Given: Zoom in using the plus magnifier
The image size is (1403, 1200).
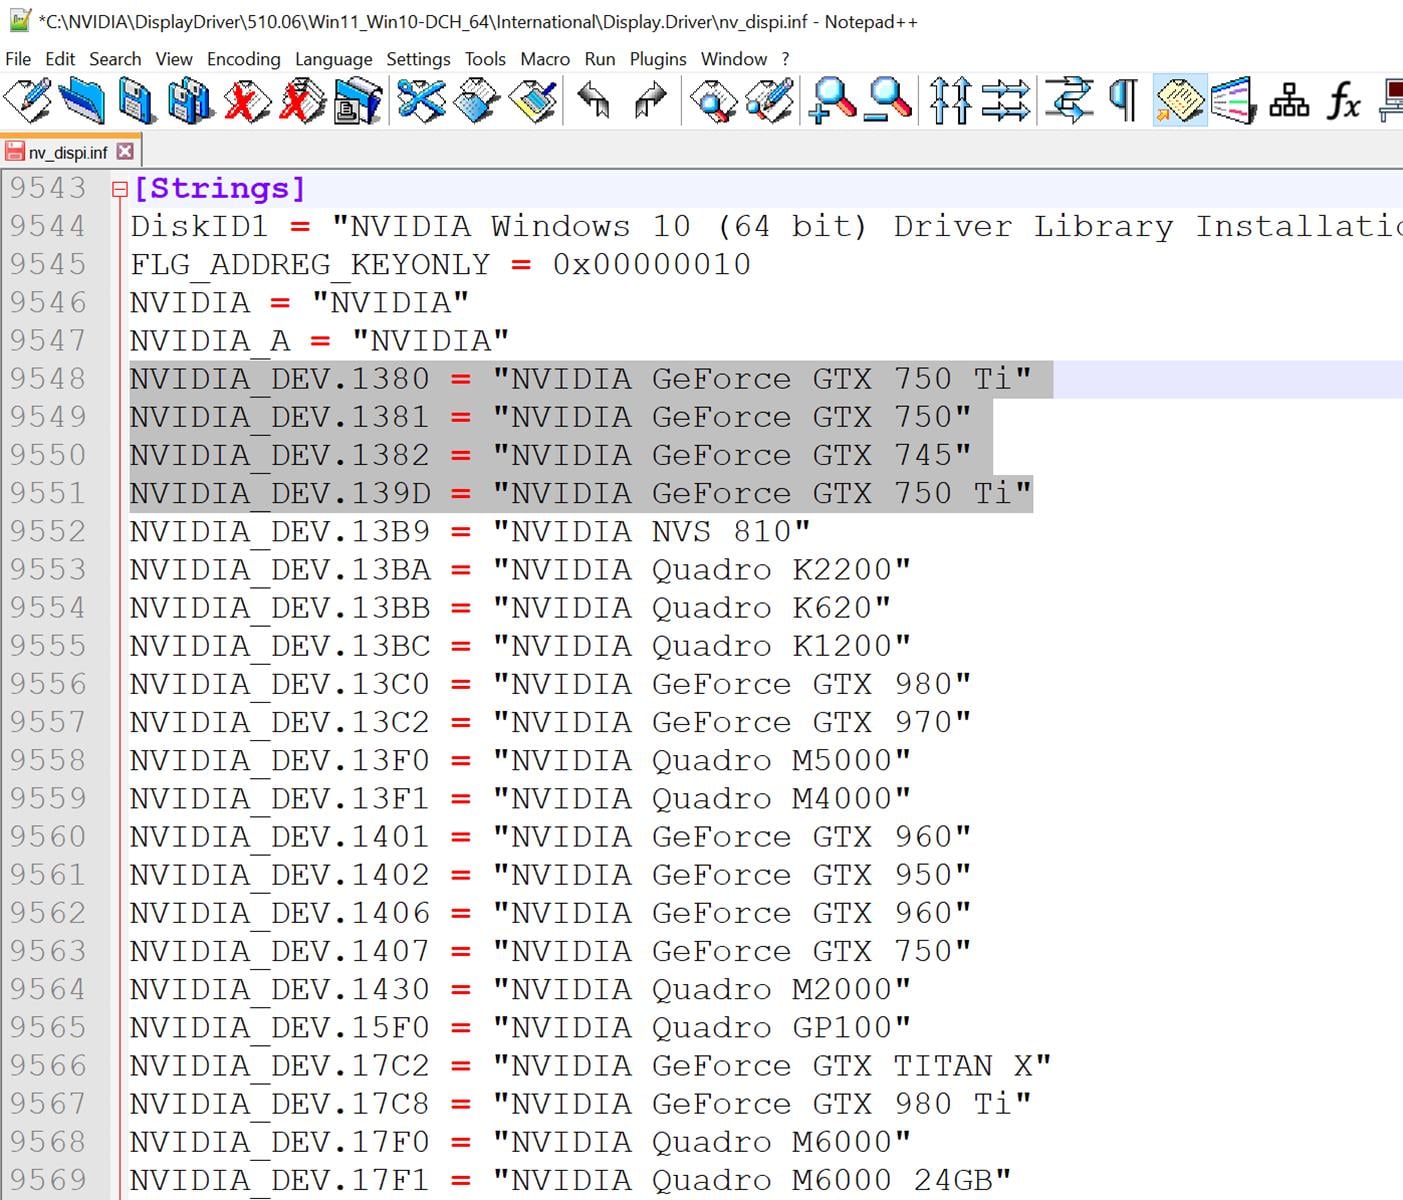Looking at the screenshot, I should click(x=833, y=101).
